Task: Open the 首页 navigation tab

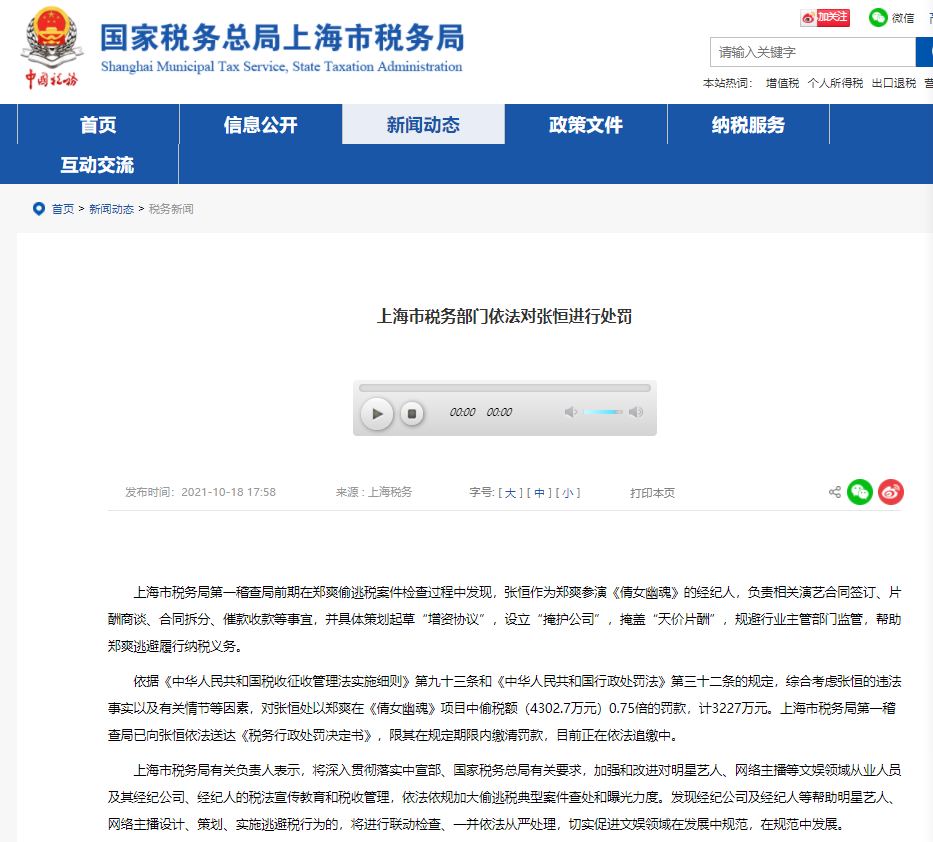Action: (x=98, y=124)
